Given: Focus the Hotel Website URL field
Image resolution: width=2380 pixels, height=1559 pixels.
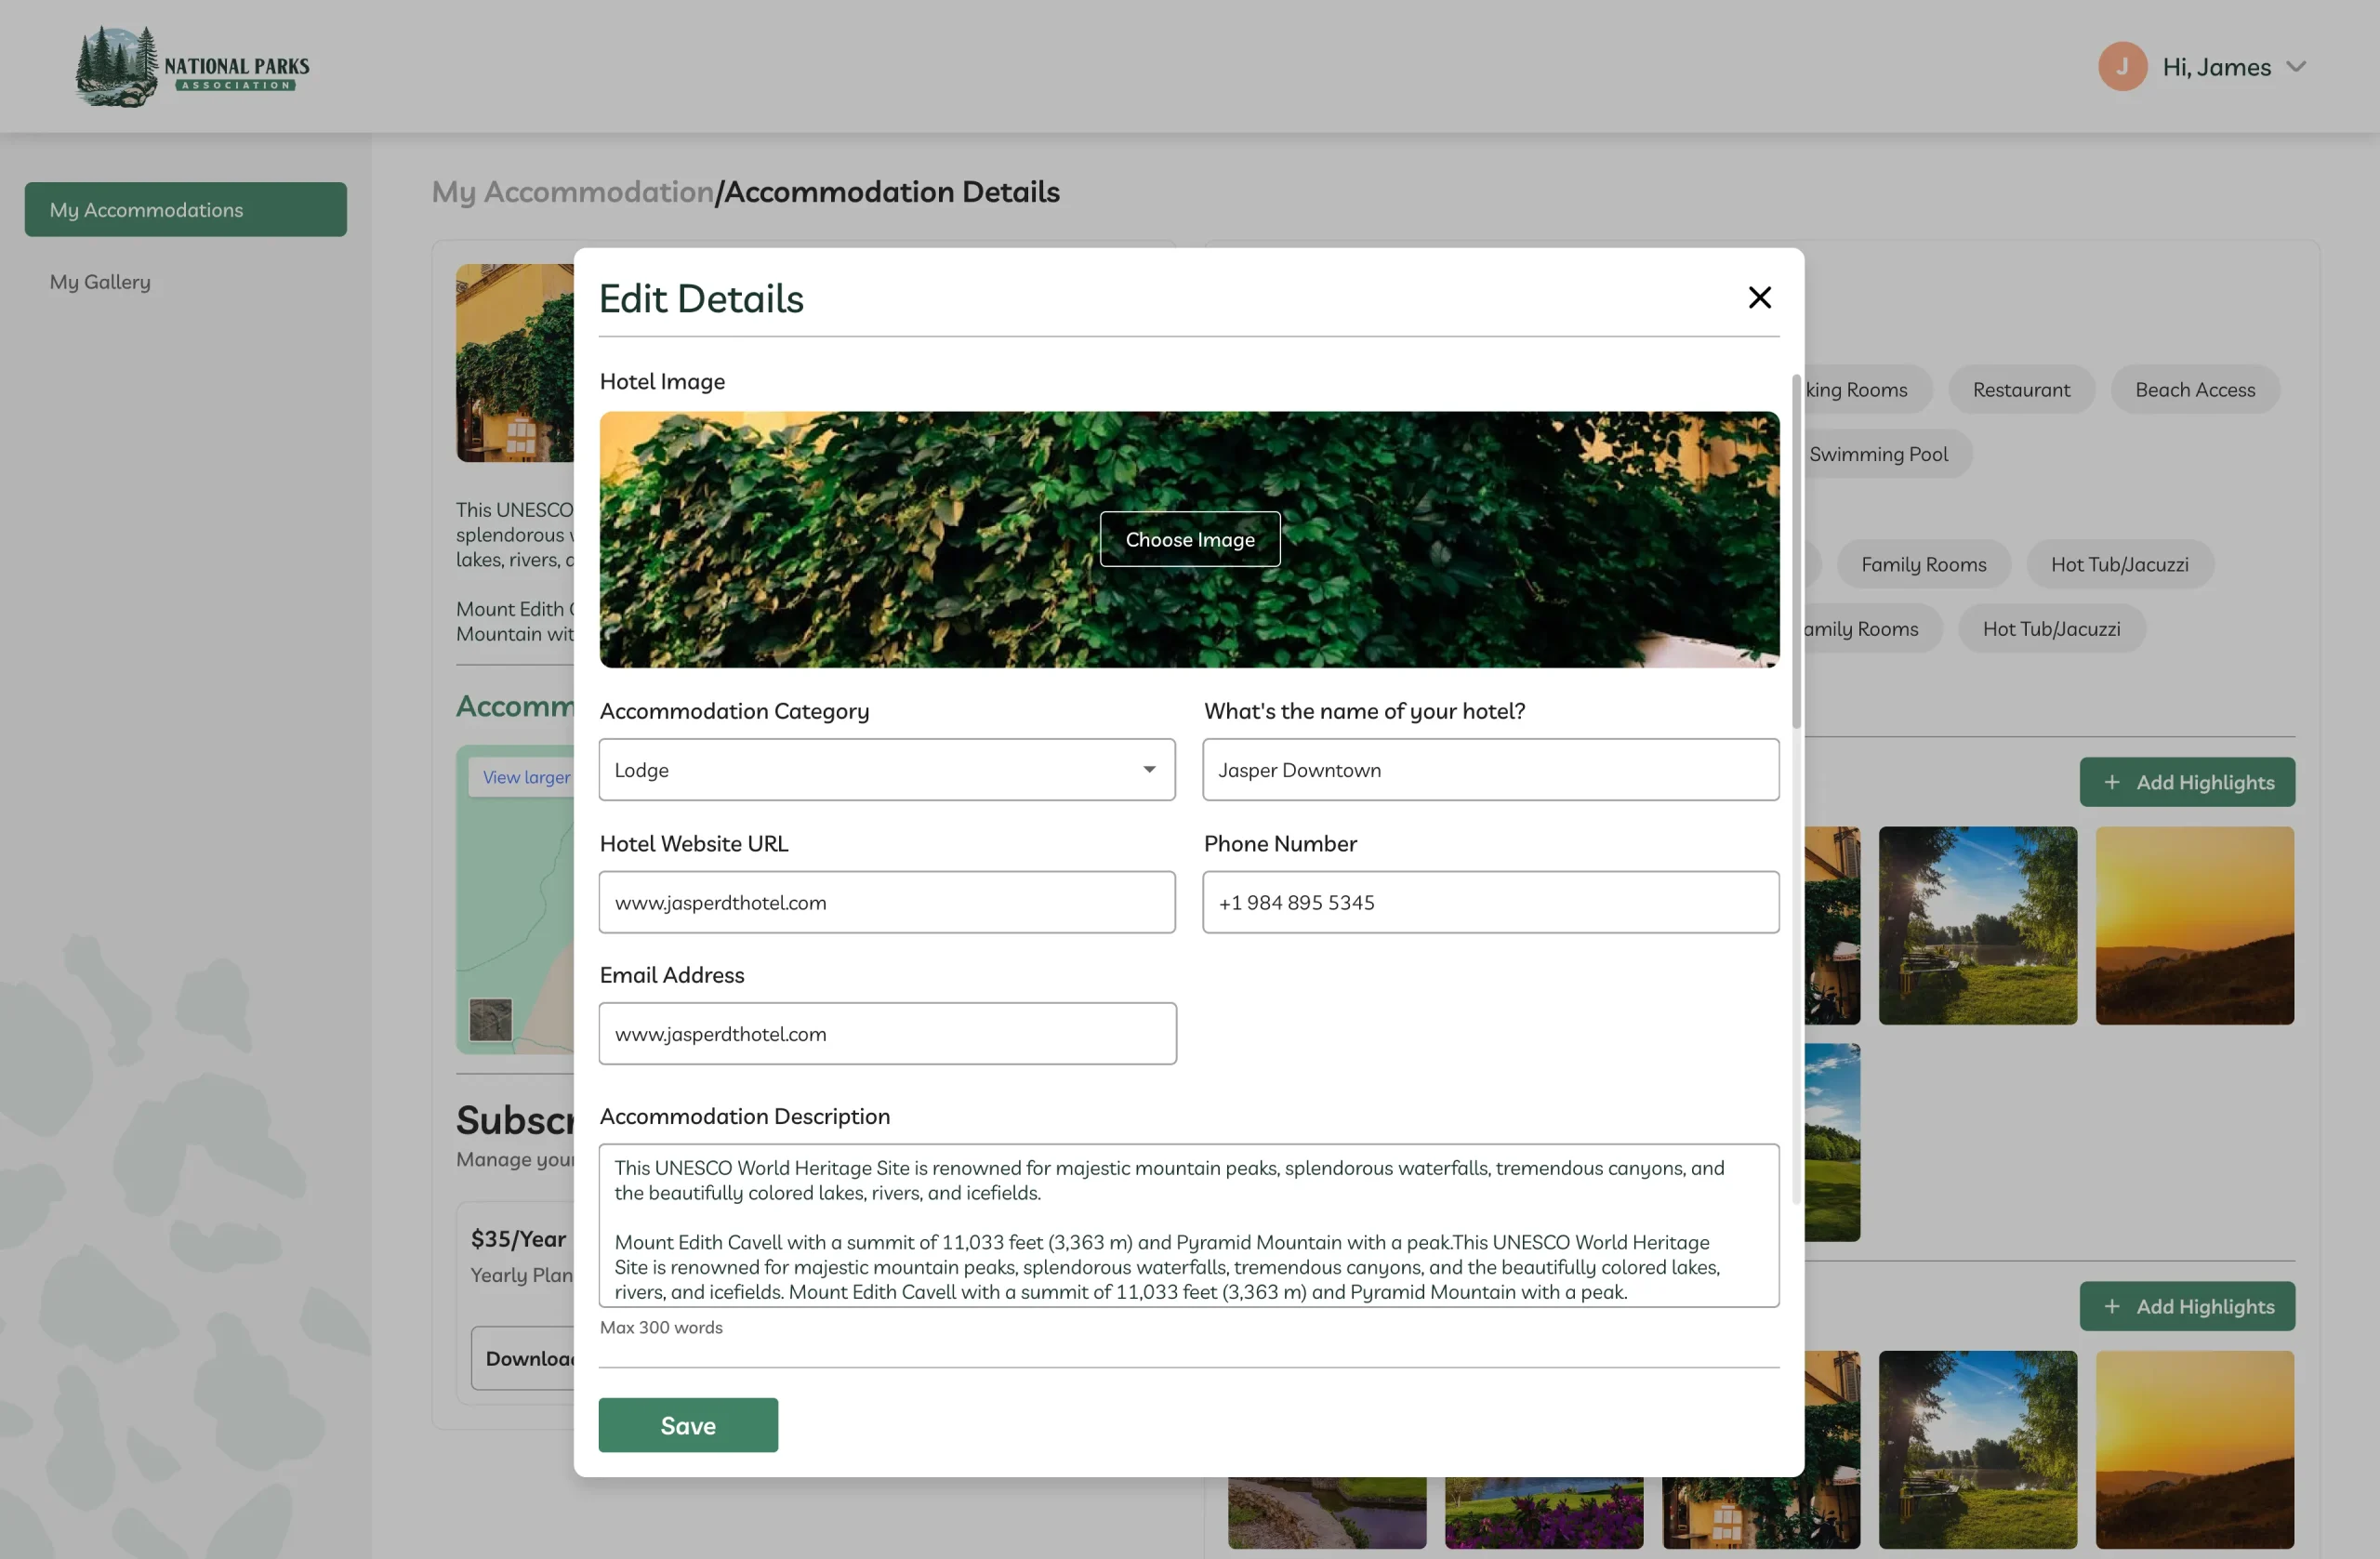Looking at the screenshot, I should [886, 902].
